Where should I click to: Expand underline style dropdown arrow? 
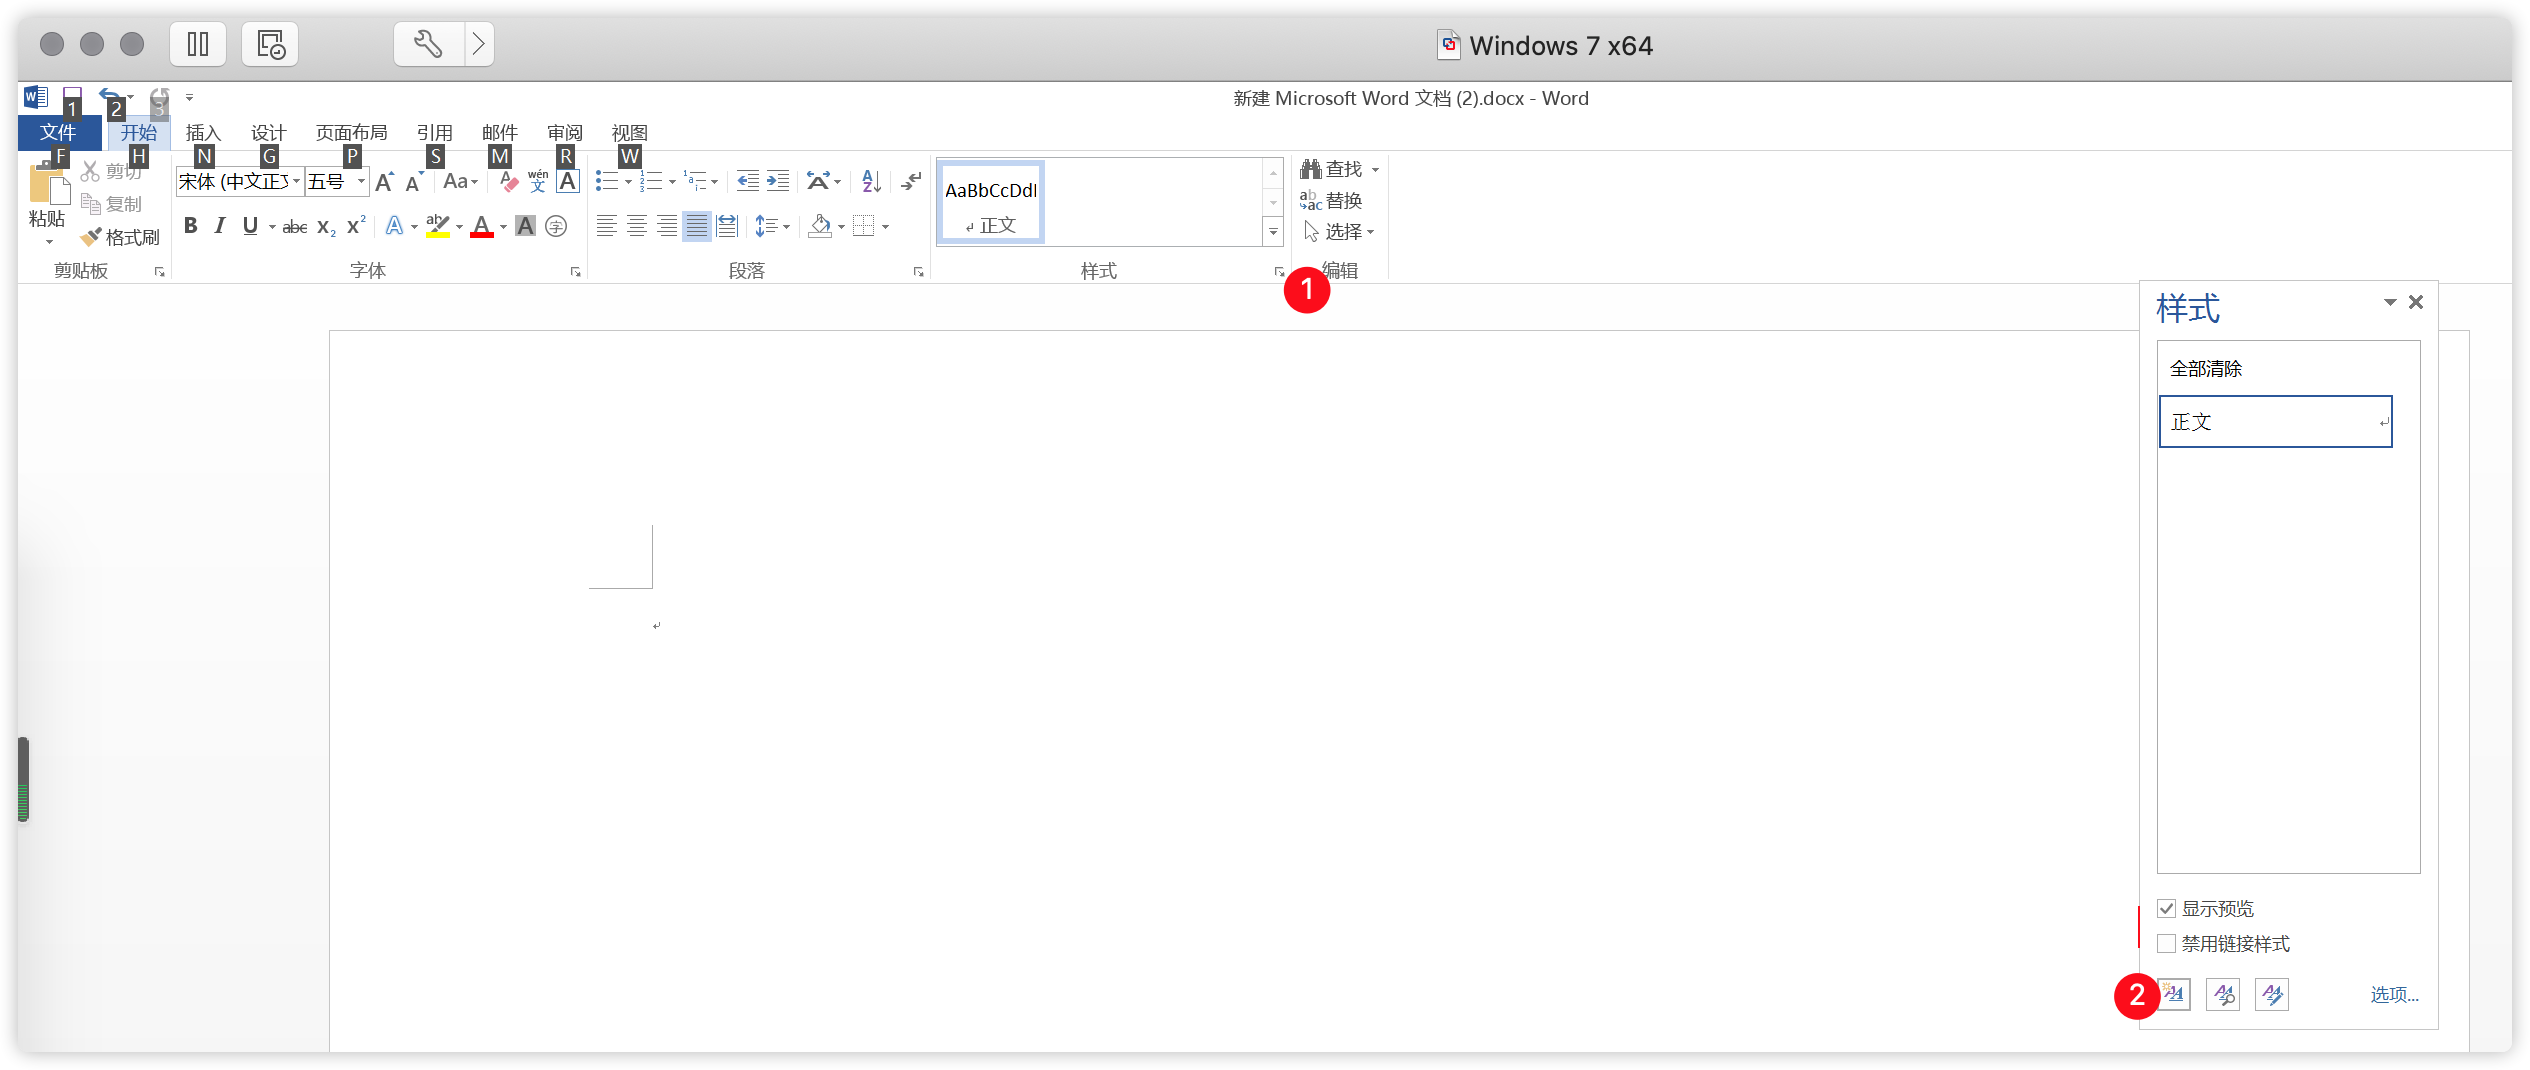coord(272,228)
